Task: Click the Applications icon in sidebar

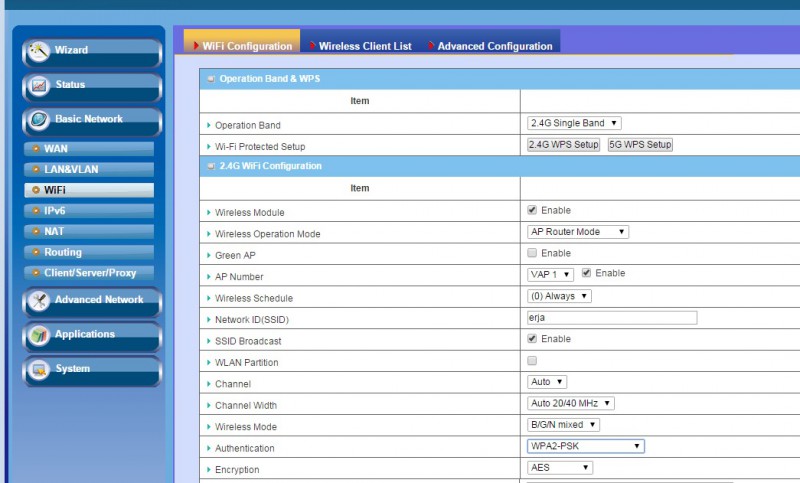Action: coord(39,335)
